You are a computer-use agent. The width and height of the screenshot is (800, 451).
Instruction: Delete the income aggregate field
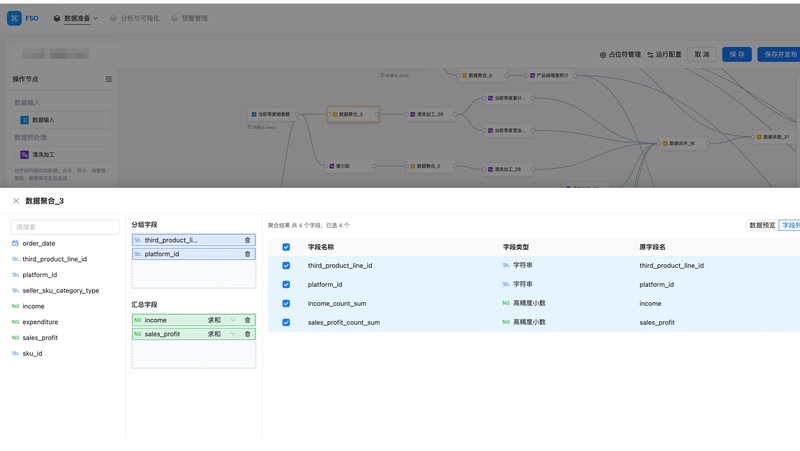[x=248, y=320]
